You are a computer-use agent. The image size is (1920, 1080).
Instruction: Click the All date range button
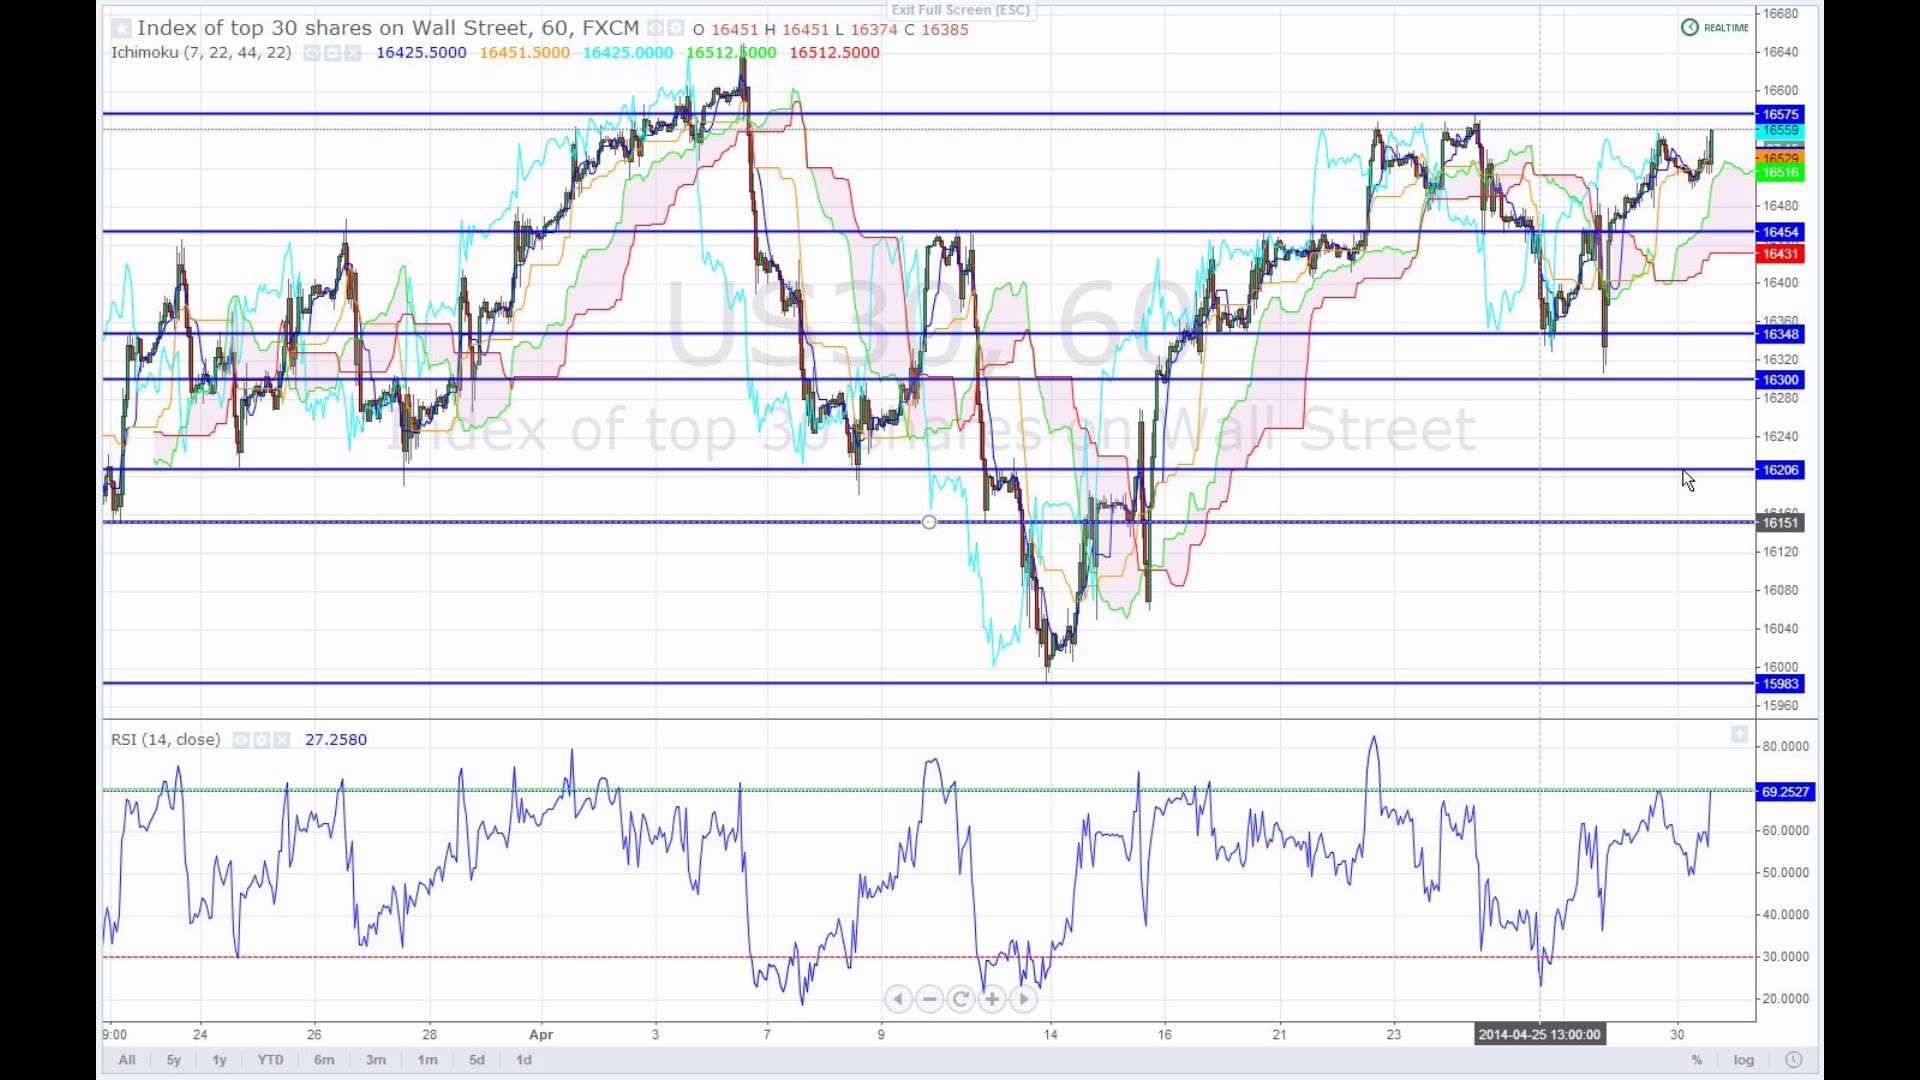click(127, 1060)
